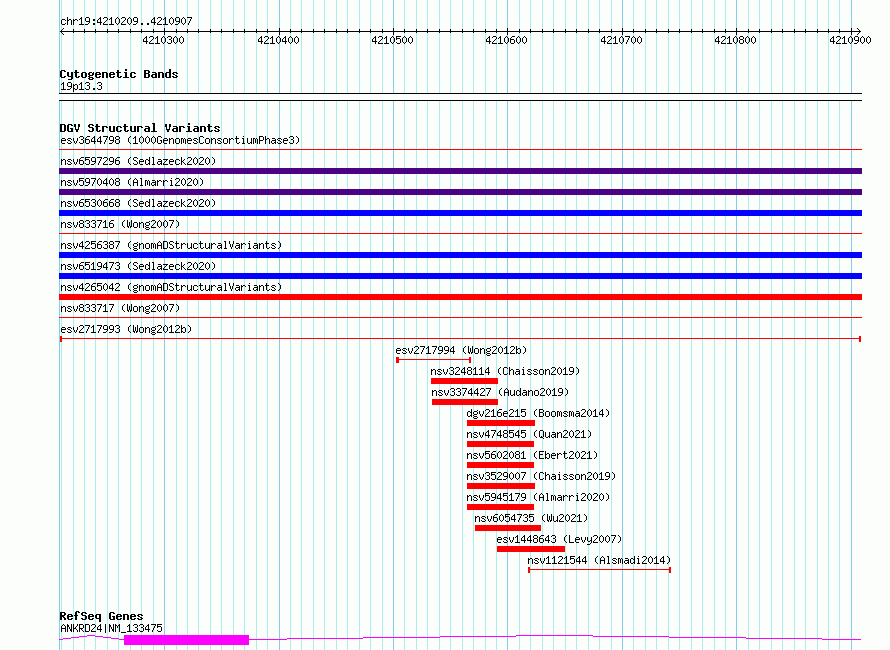Click the 4210700 ruler position
The height and width of the screenshot is (650, 890).
pos(621,40)
